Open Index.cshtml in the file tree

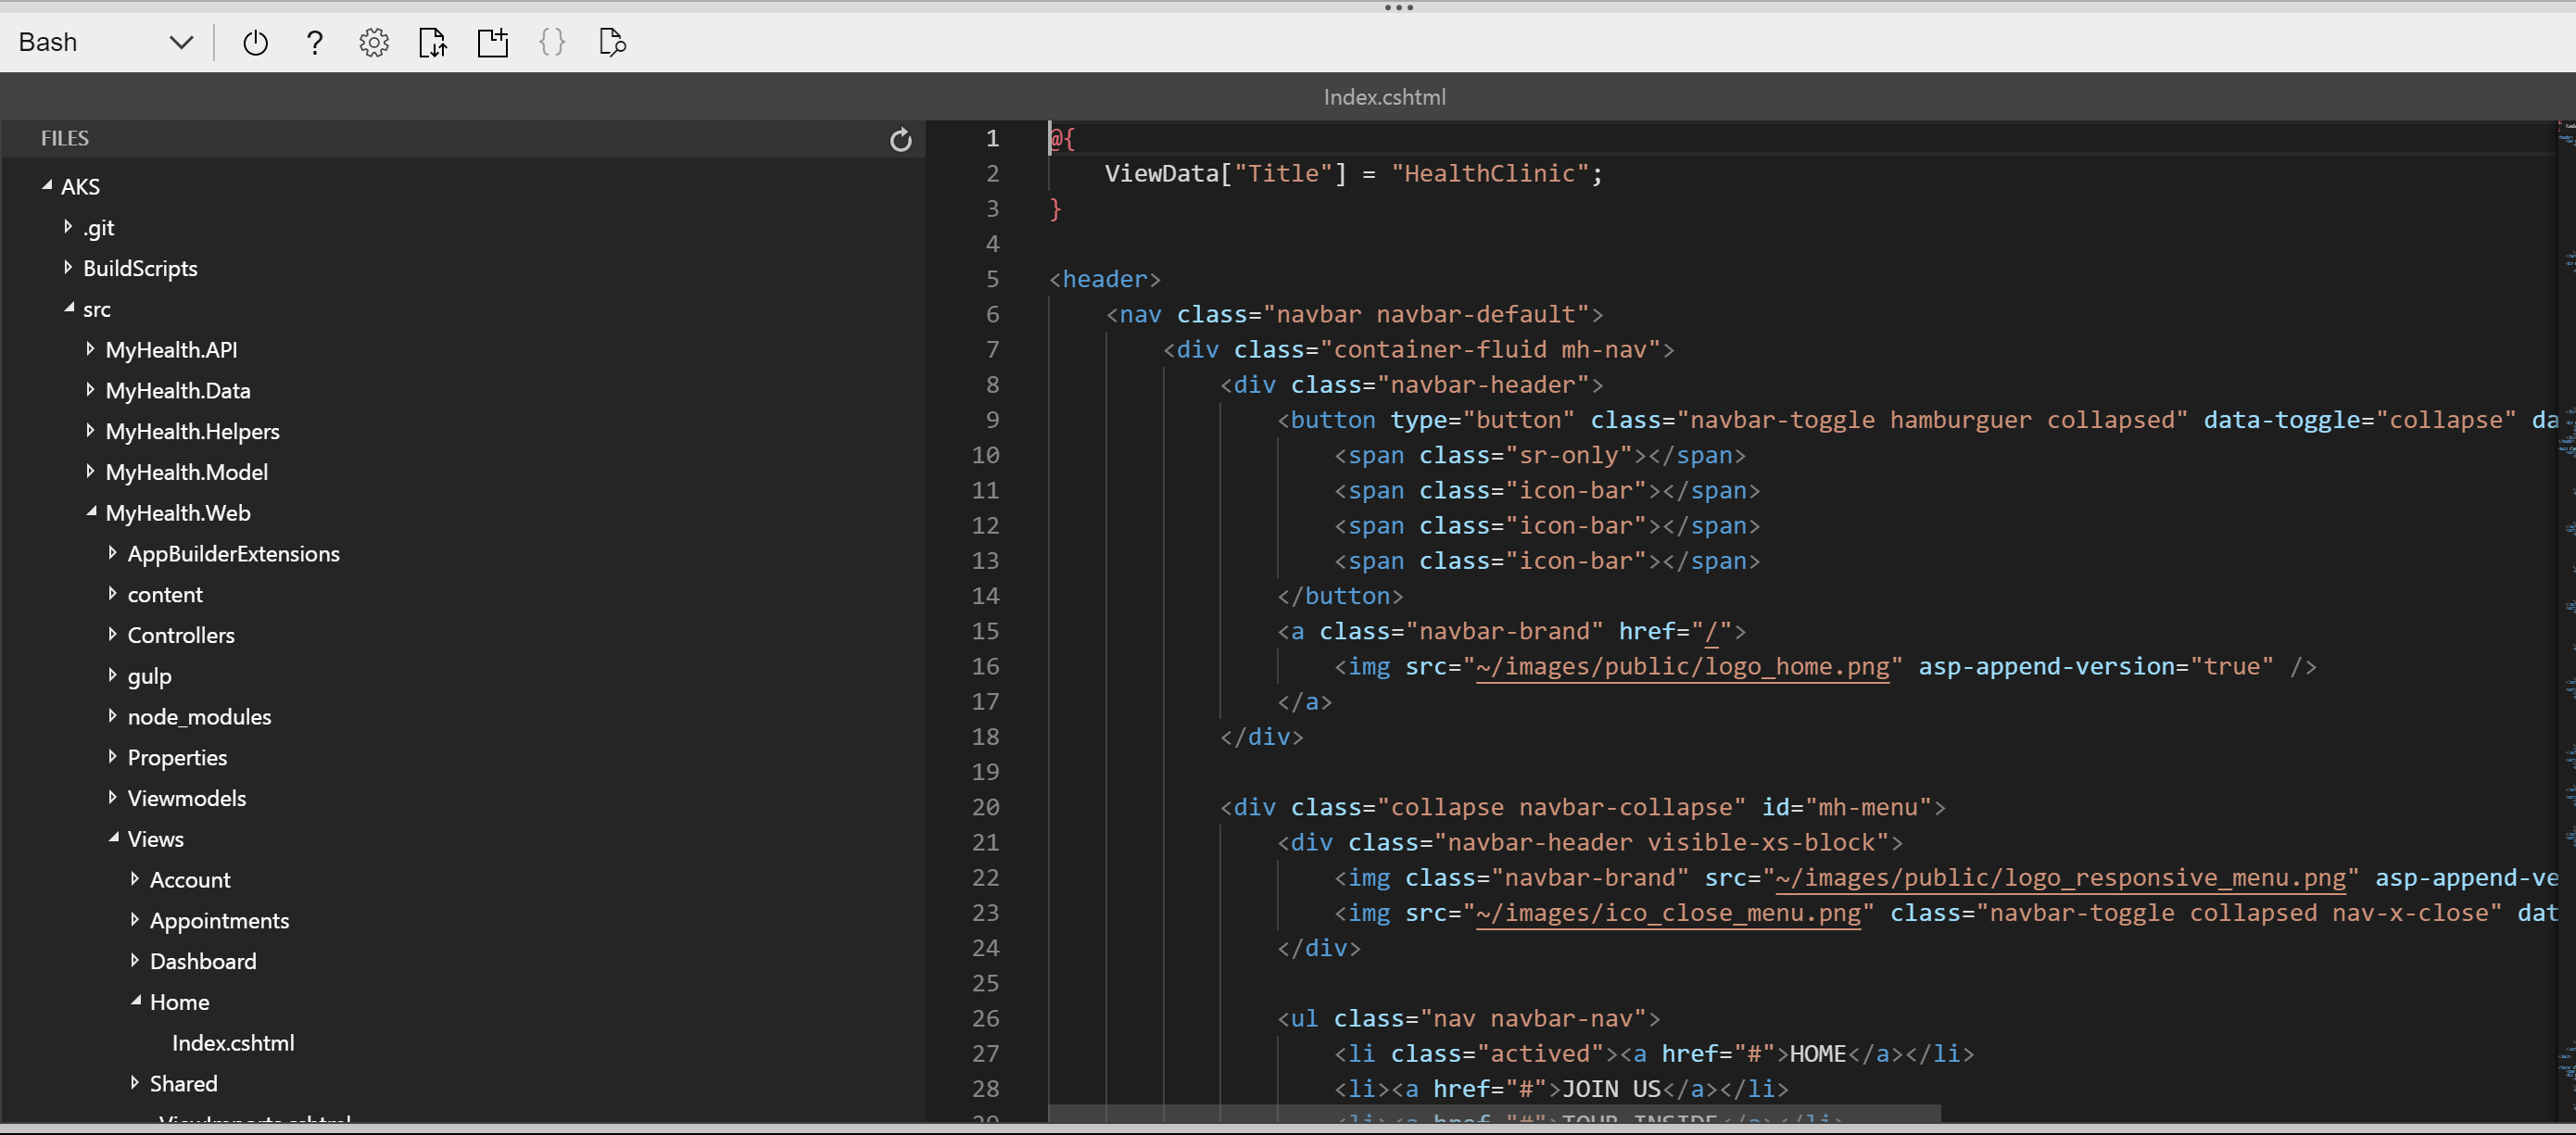(233, 1043)
